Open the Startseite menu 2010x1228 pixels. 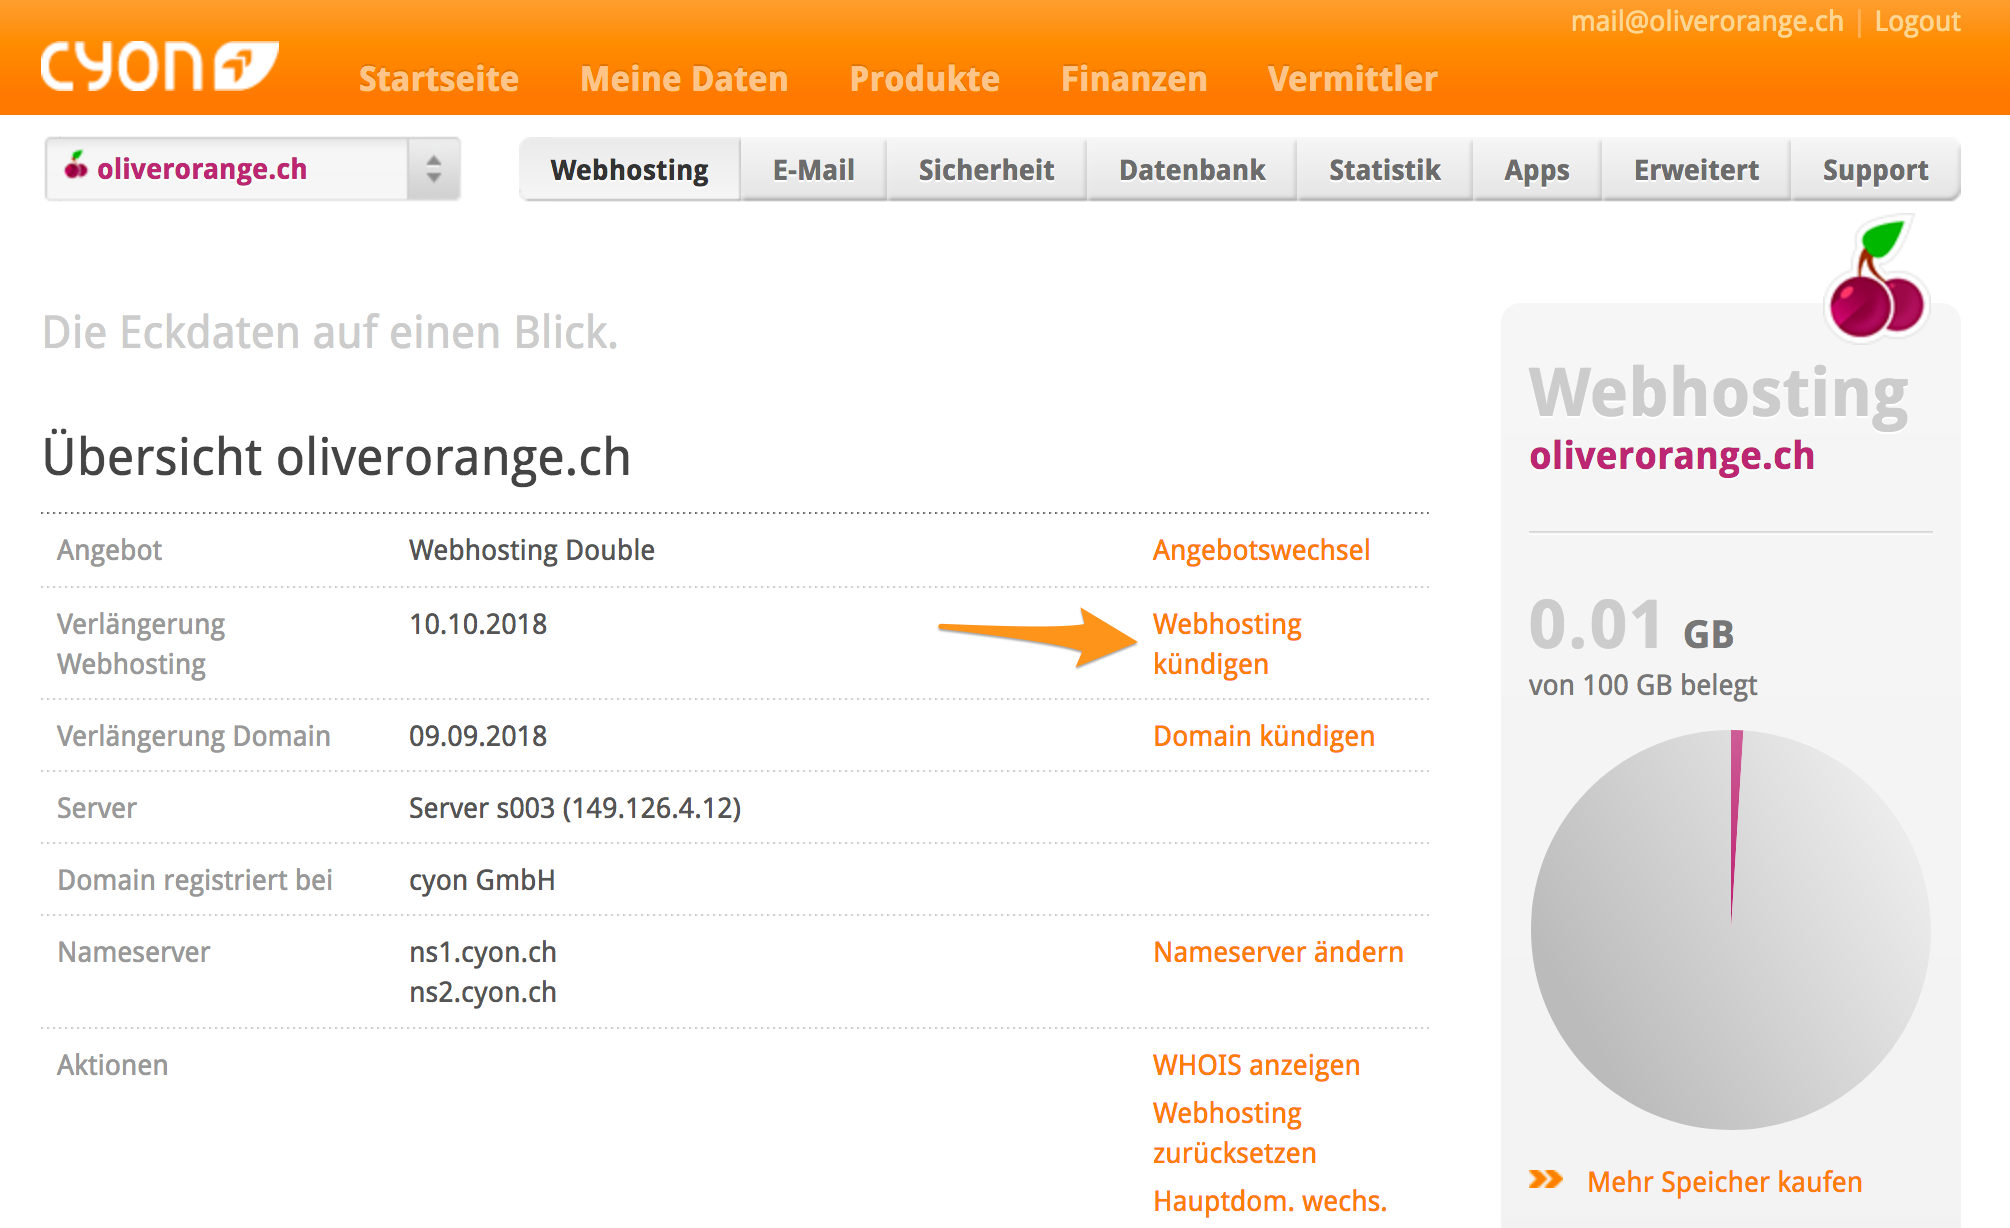tap(439, 79)
